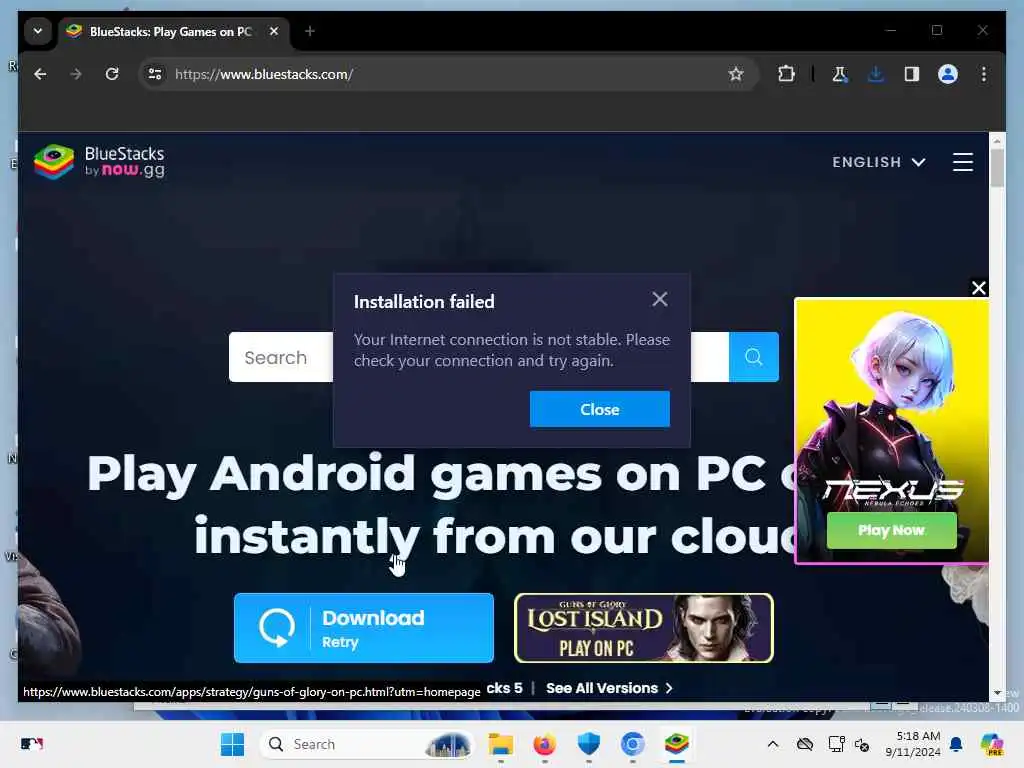Viewport: 1024px width, 768px height.
Task: Open a new browser tab with plus
Action: (310, 31)
